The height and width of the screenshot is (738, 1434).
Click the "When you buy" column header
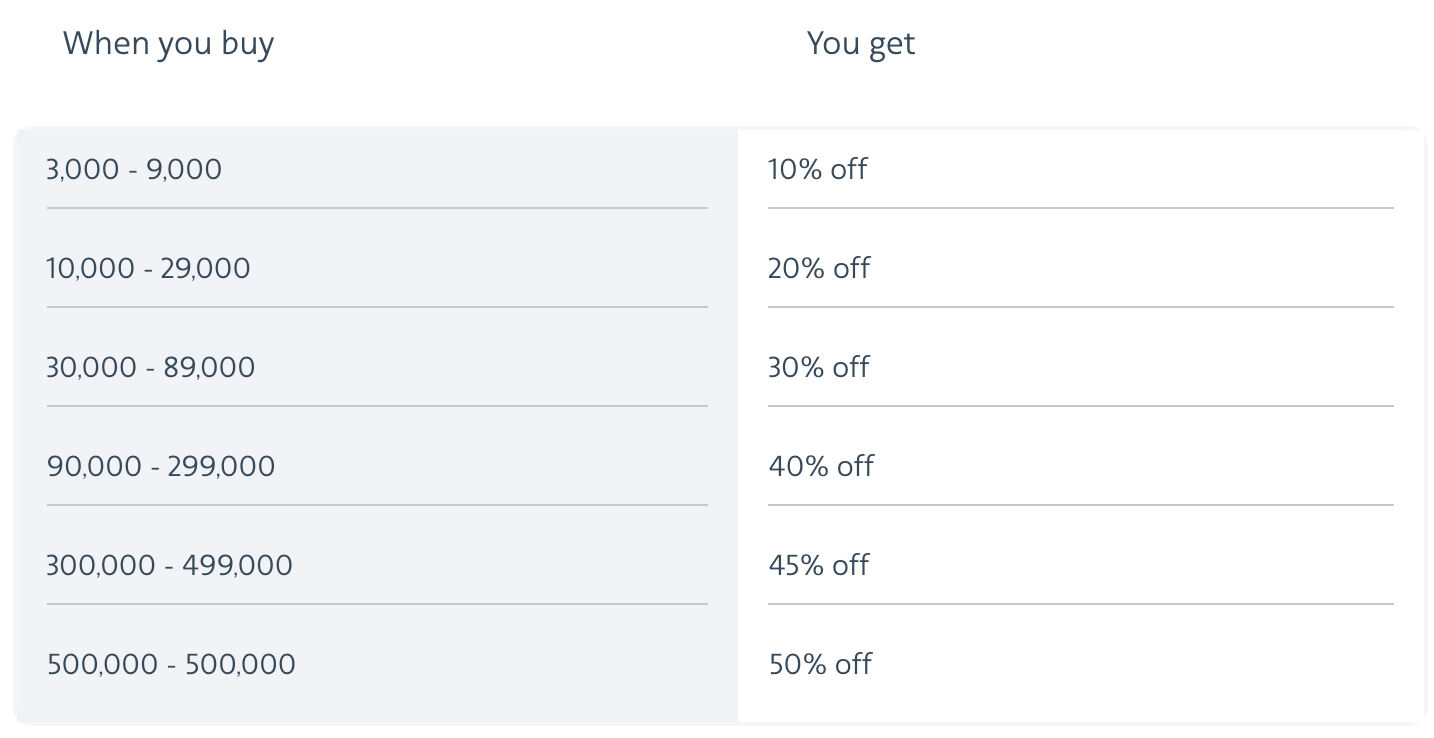click(168, 44)
